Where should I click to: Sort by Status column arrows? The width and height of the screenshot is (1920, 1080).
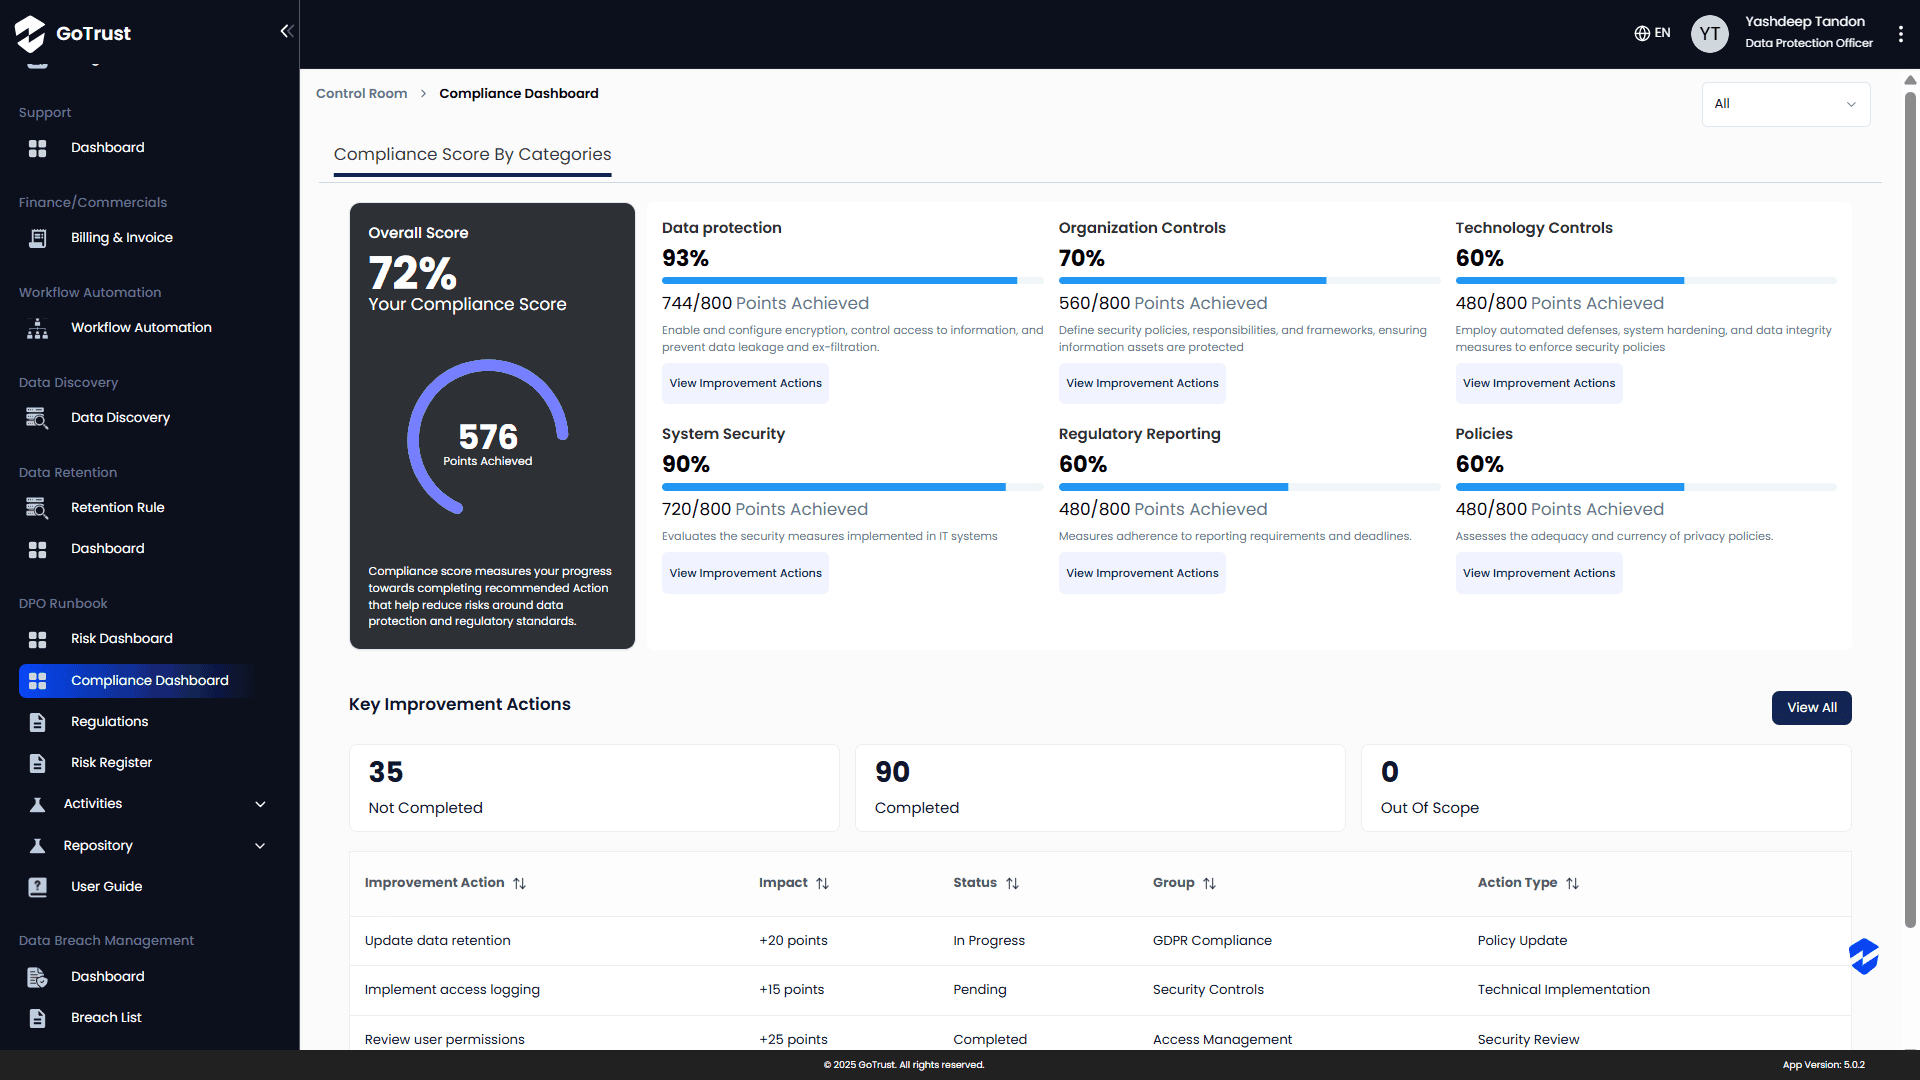click(x=1013, y=883)
